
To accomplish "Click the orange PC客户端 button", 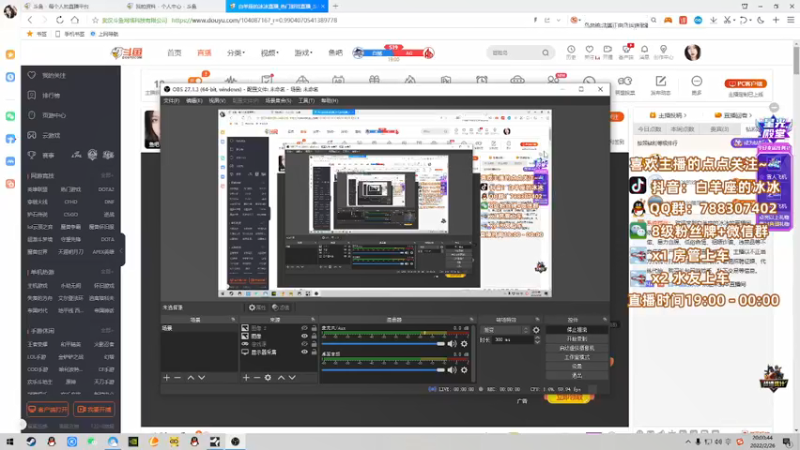I will [x=745, y=83].
